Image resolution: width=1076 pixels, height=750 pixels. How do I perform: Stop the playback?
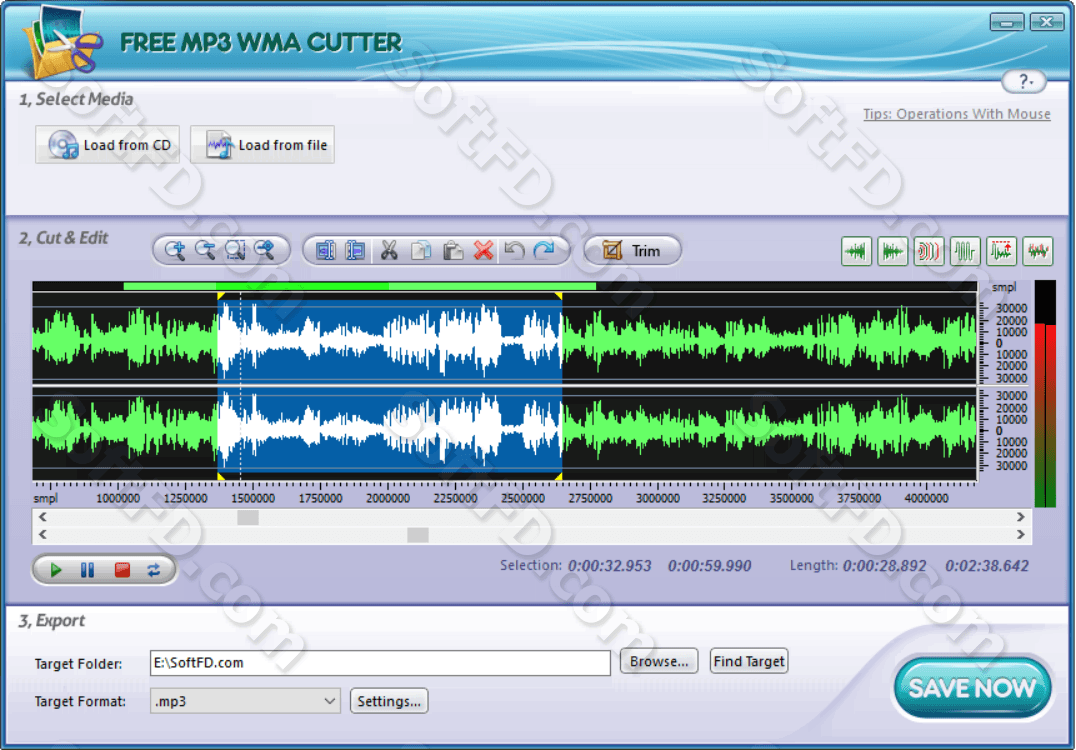[122, 570]
